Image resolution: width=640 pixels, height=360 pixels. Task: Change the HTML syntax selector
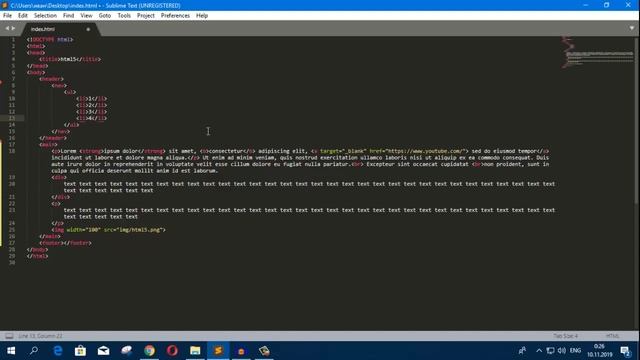(612, 336)
